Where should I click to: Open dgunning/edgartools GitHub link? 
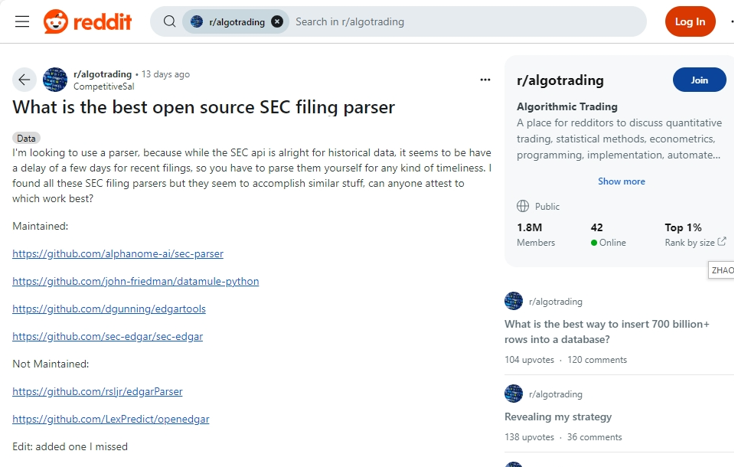(x=109, y=309)
